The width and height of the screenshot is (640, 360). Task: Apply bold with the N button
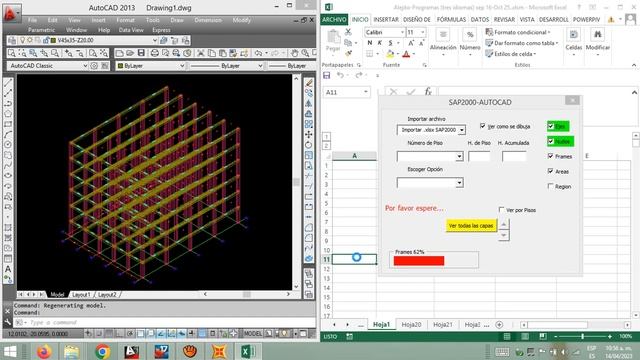[x=370, y=43]
